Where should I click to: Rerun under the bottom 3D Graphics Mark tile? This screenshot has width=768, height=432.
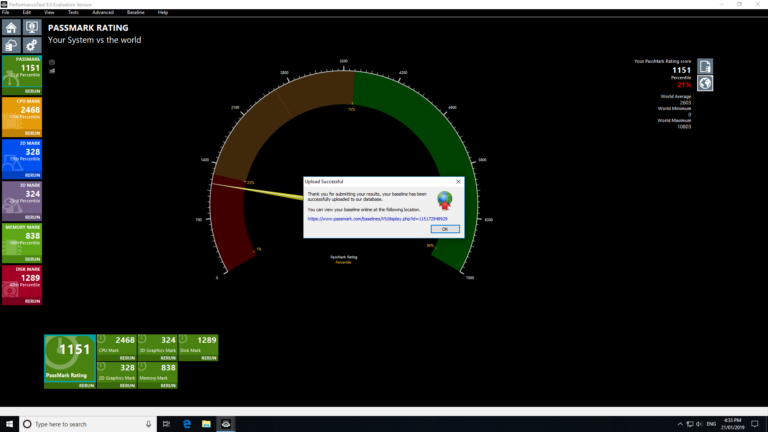pos(168,358)
